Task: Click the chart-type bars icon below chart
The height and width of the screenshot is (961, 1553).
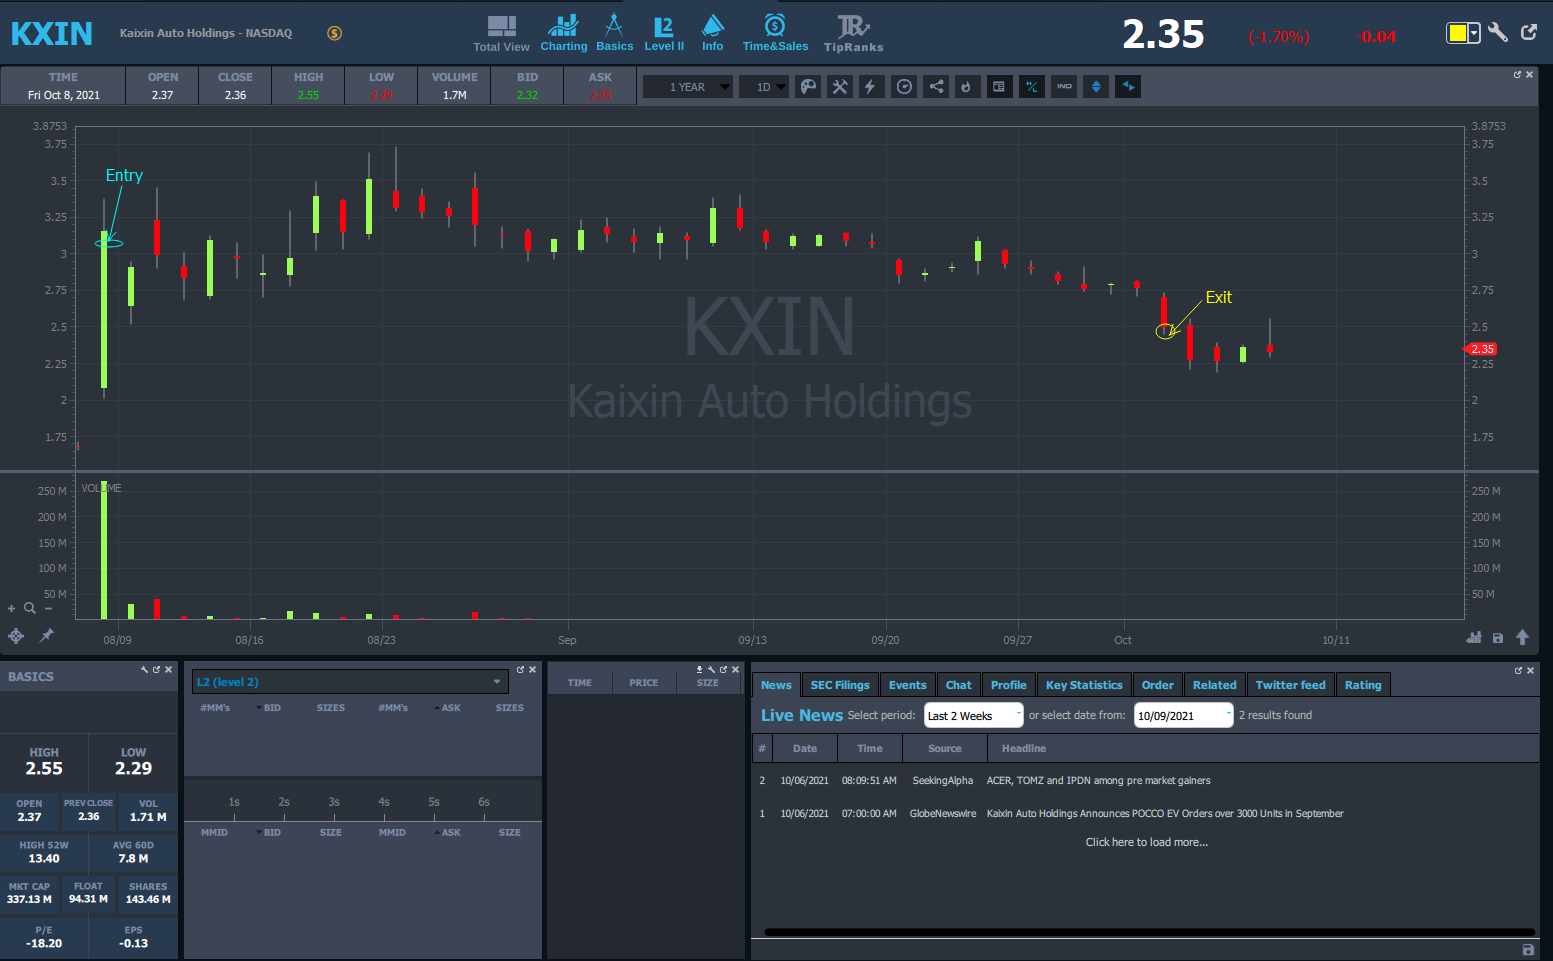Action: (x=1474, y=637)
